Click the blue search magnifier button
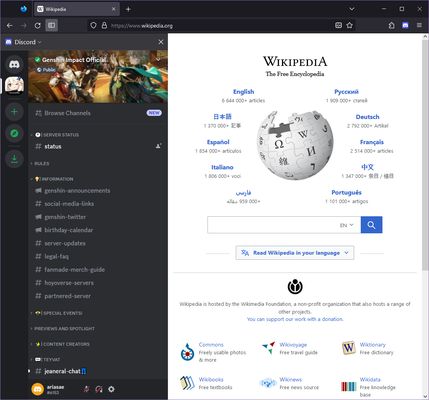This screenshot has height=400, width=429. pos(371,225)
